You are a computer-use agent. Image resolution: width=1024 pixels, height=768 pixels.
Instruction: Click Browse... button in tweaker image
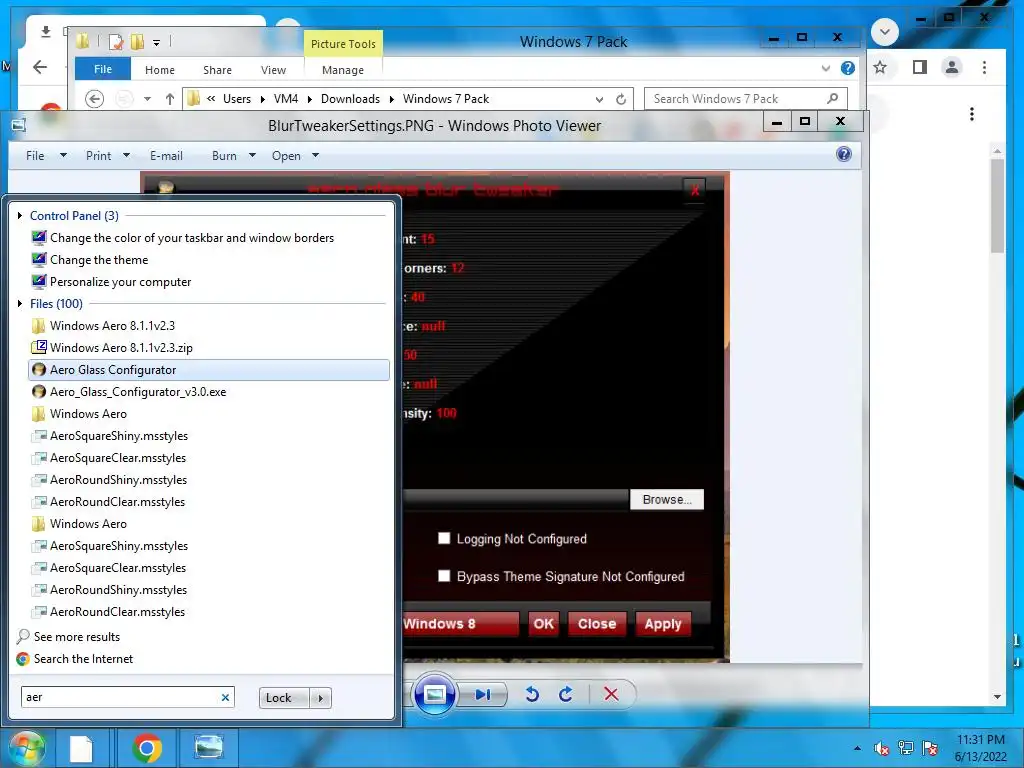[667, 500]
